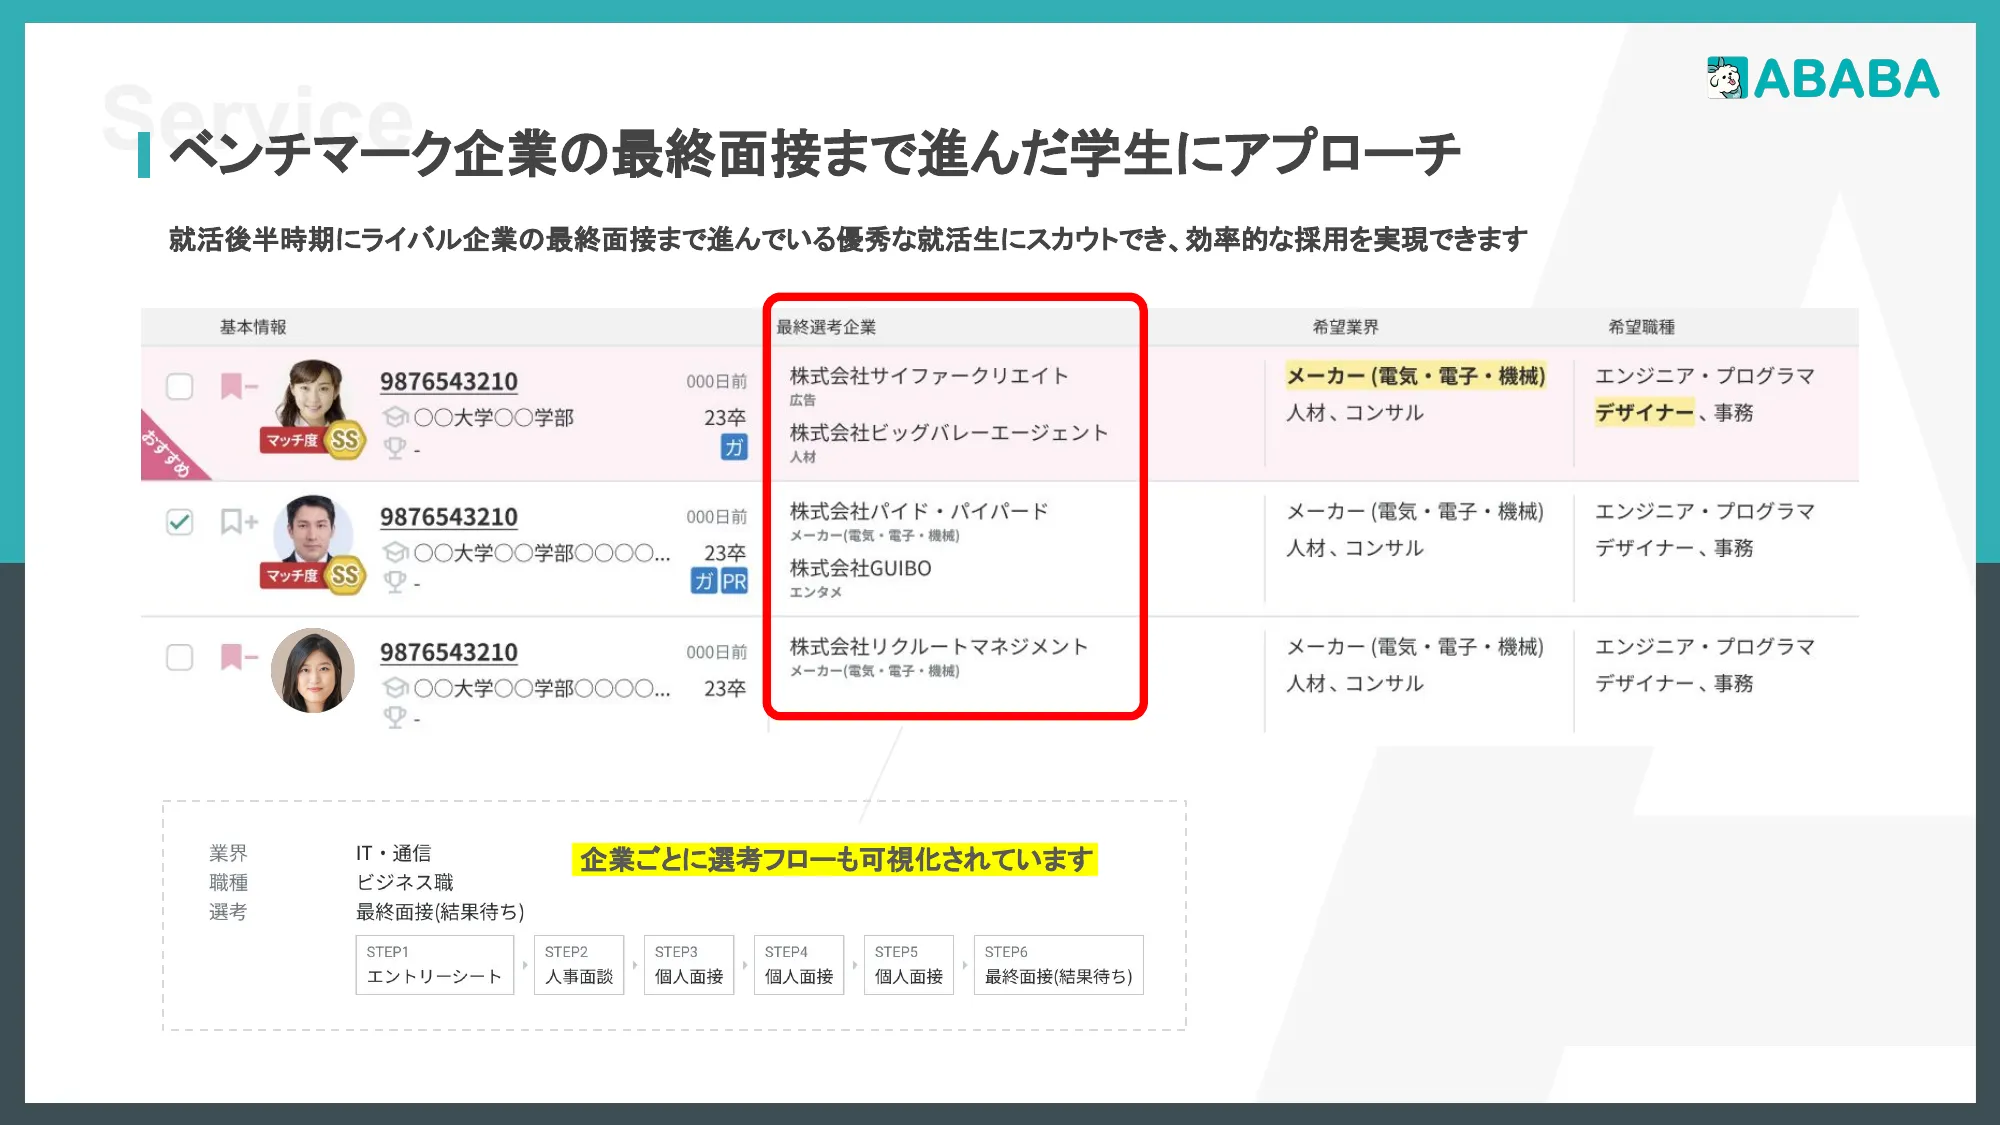Click STEP2 人事面談 box

point(579,965)
